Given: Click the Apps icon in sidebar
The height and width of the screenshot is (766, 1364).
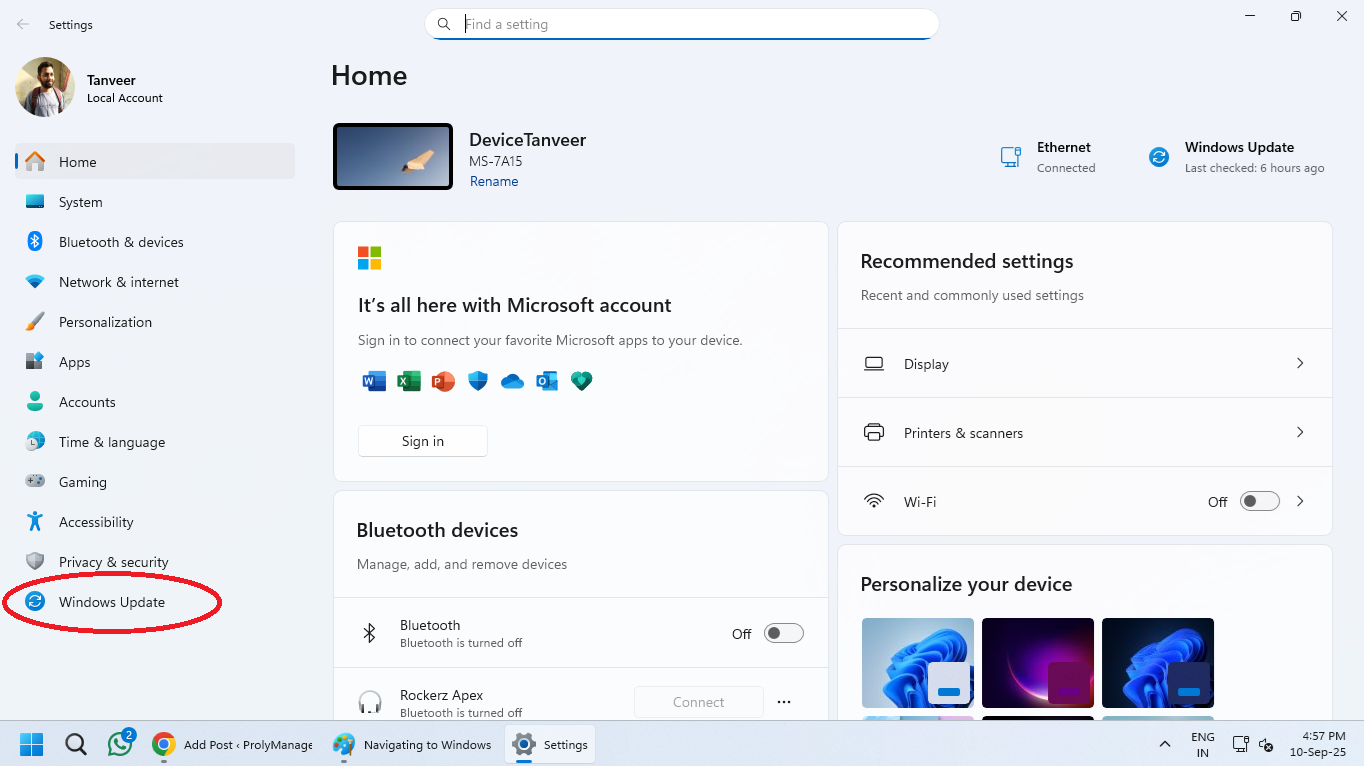Looking at the screenshot, I should (35, 361).
